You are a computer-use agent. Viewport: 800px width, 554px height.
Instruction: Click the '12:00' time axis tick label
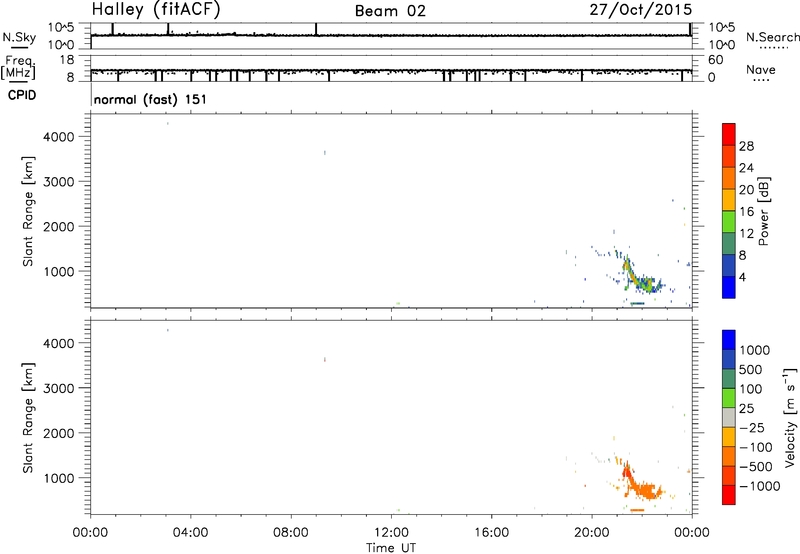391,533
